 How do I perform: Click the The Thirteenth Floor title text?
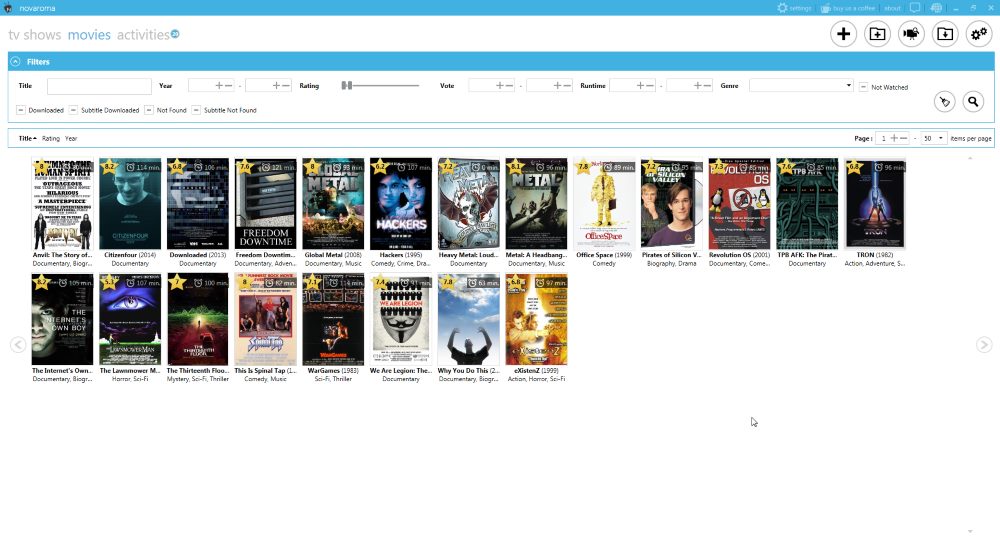[x=198, y=370]
